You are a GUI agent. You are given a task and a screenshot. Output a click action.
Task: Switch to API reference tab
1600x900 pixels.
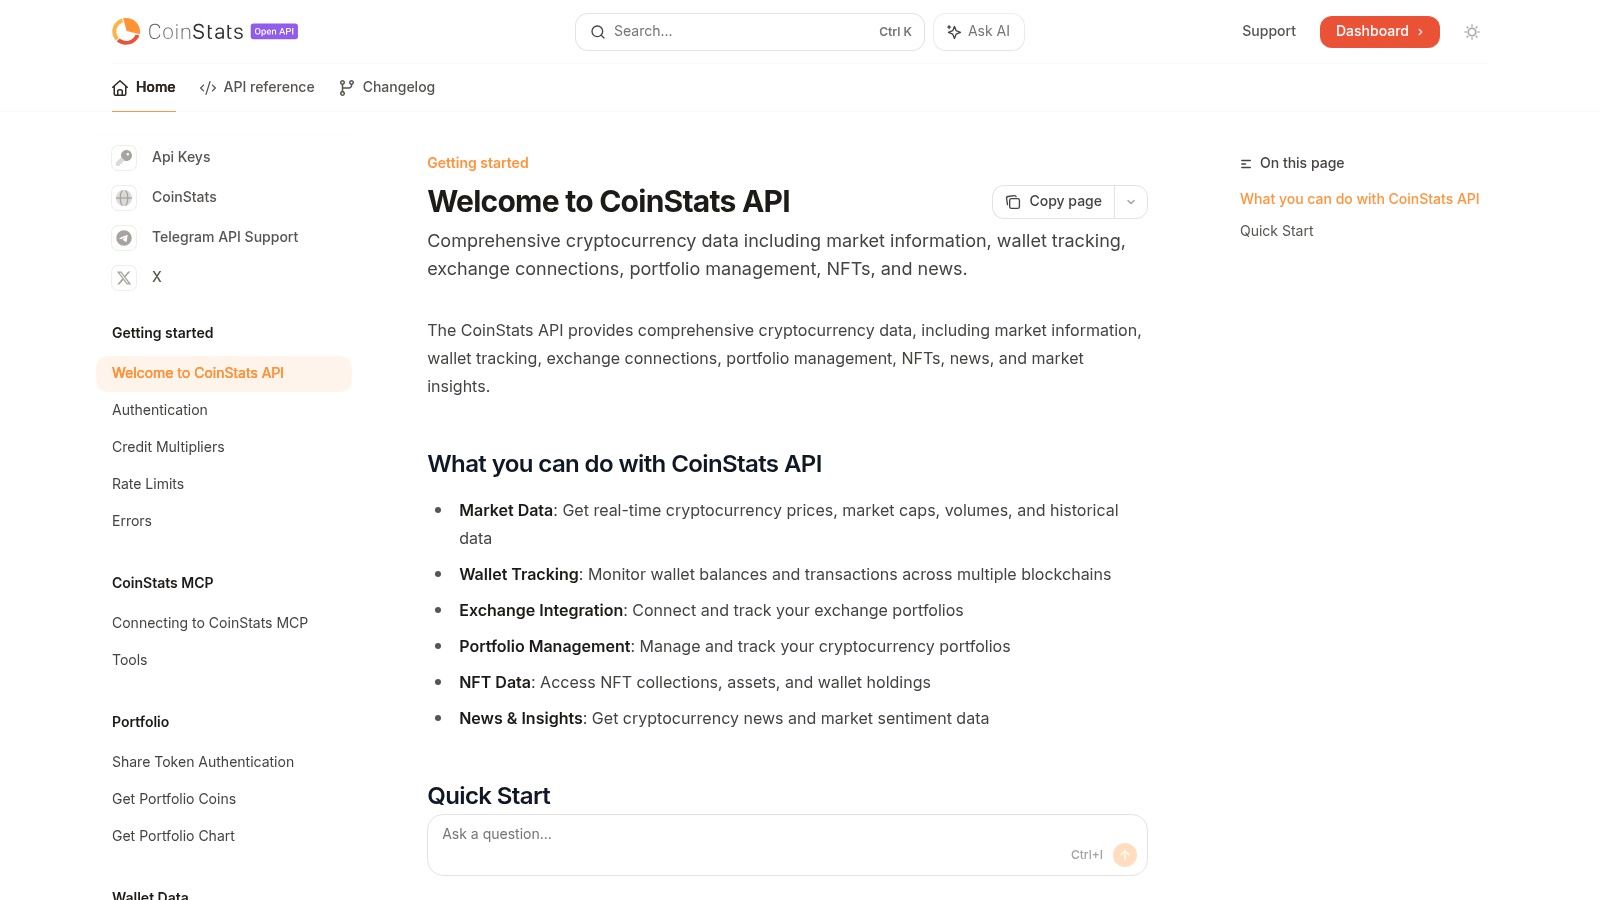(257, 88)
